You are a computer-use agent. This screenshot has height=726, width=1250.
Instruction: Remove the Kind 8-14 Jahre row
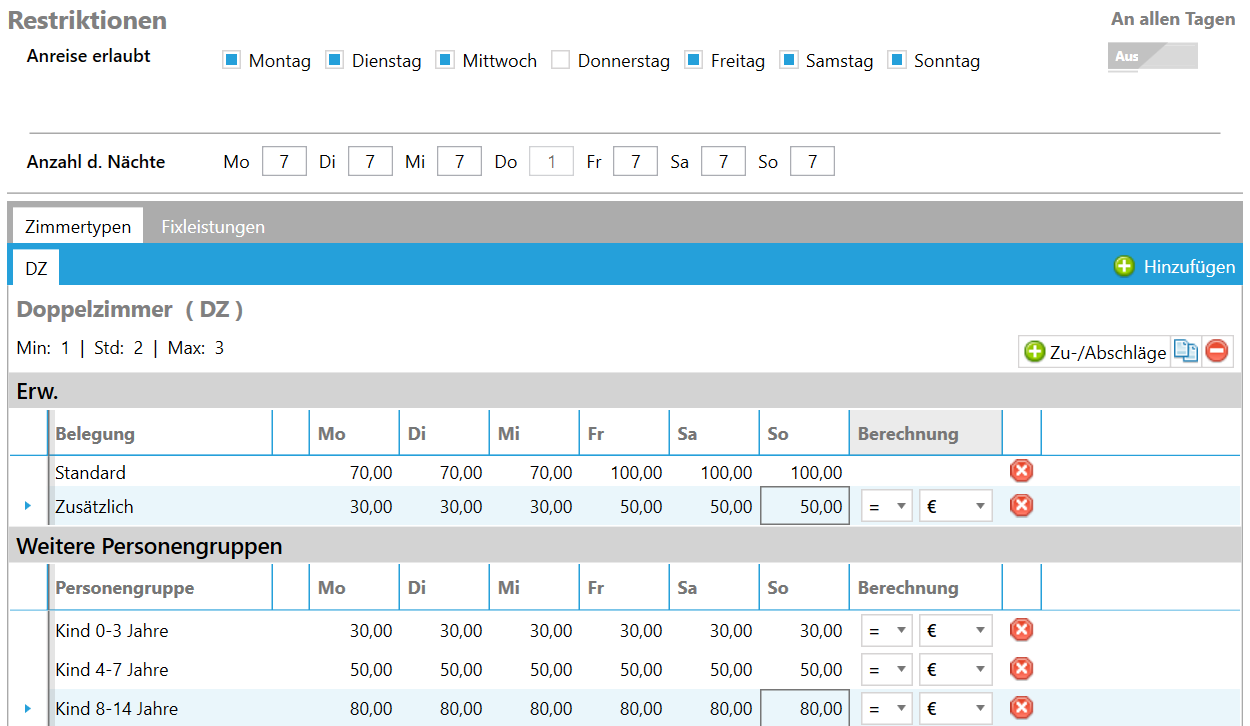(1021, 708)
